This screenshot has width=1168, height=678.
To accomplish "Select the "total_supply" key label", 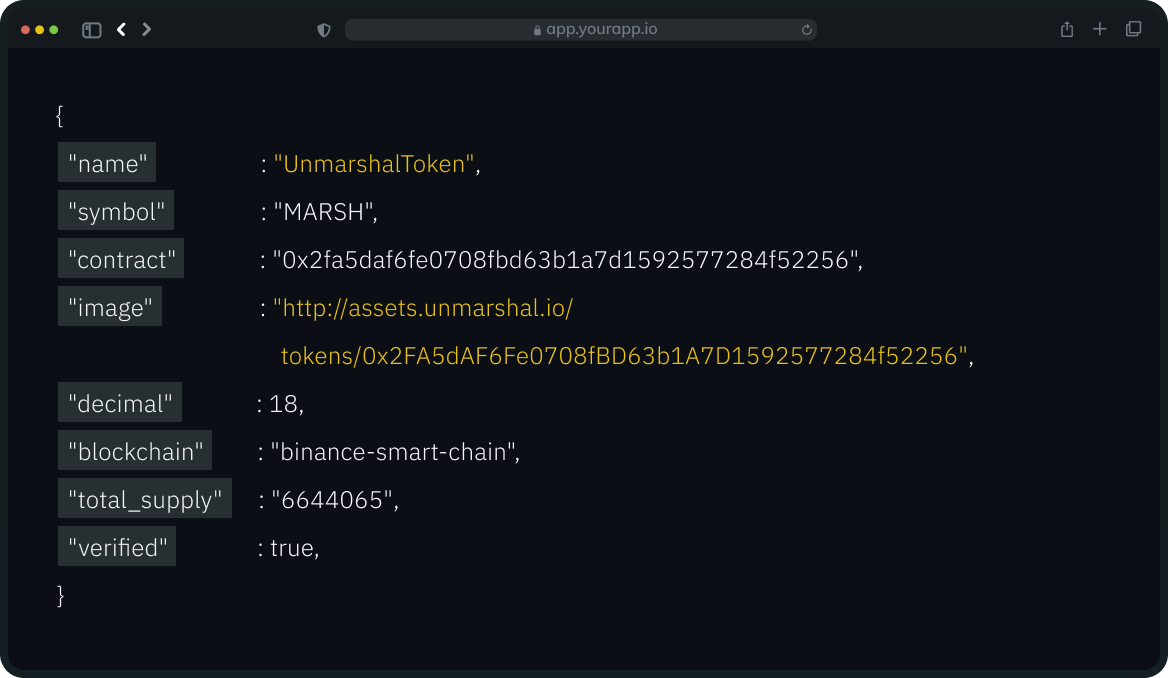I will tap(145, 499).
